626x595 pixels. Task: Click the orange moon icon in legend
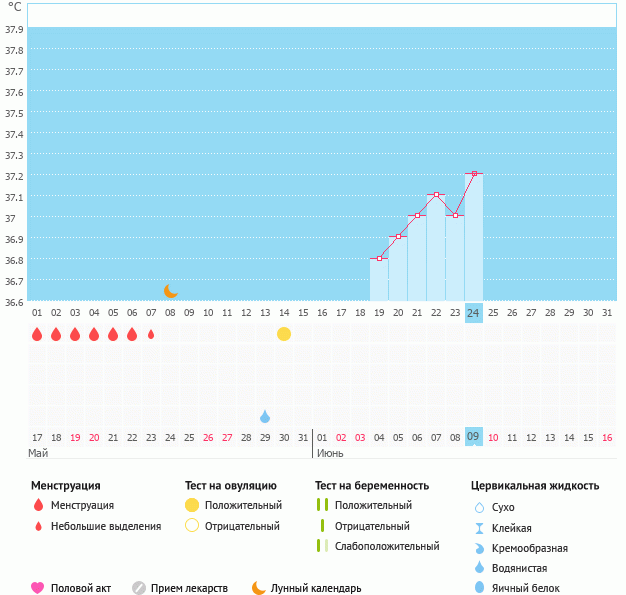[x=259, y=588]
